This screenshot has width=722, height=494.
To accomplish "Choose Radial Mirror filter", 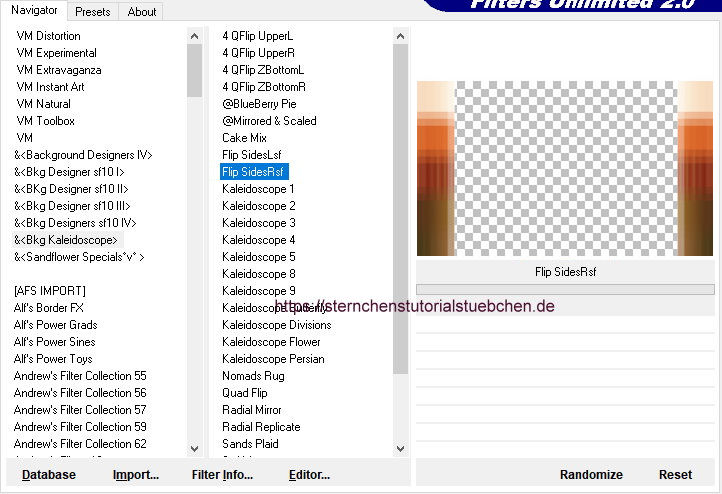I will (251, 410).
